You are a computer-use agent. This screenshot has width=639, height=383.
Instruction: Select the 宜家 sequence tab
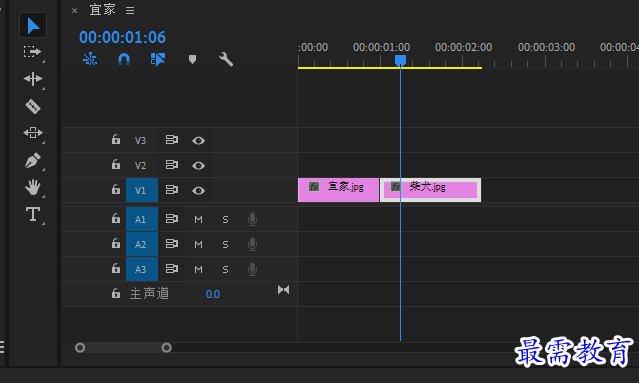[x=102, y=10]
